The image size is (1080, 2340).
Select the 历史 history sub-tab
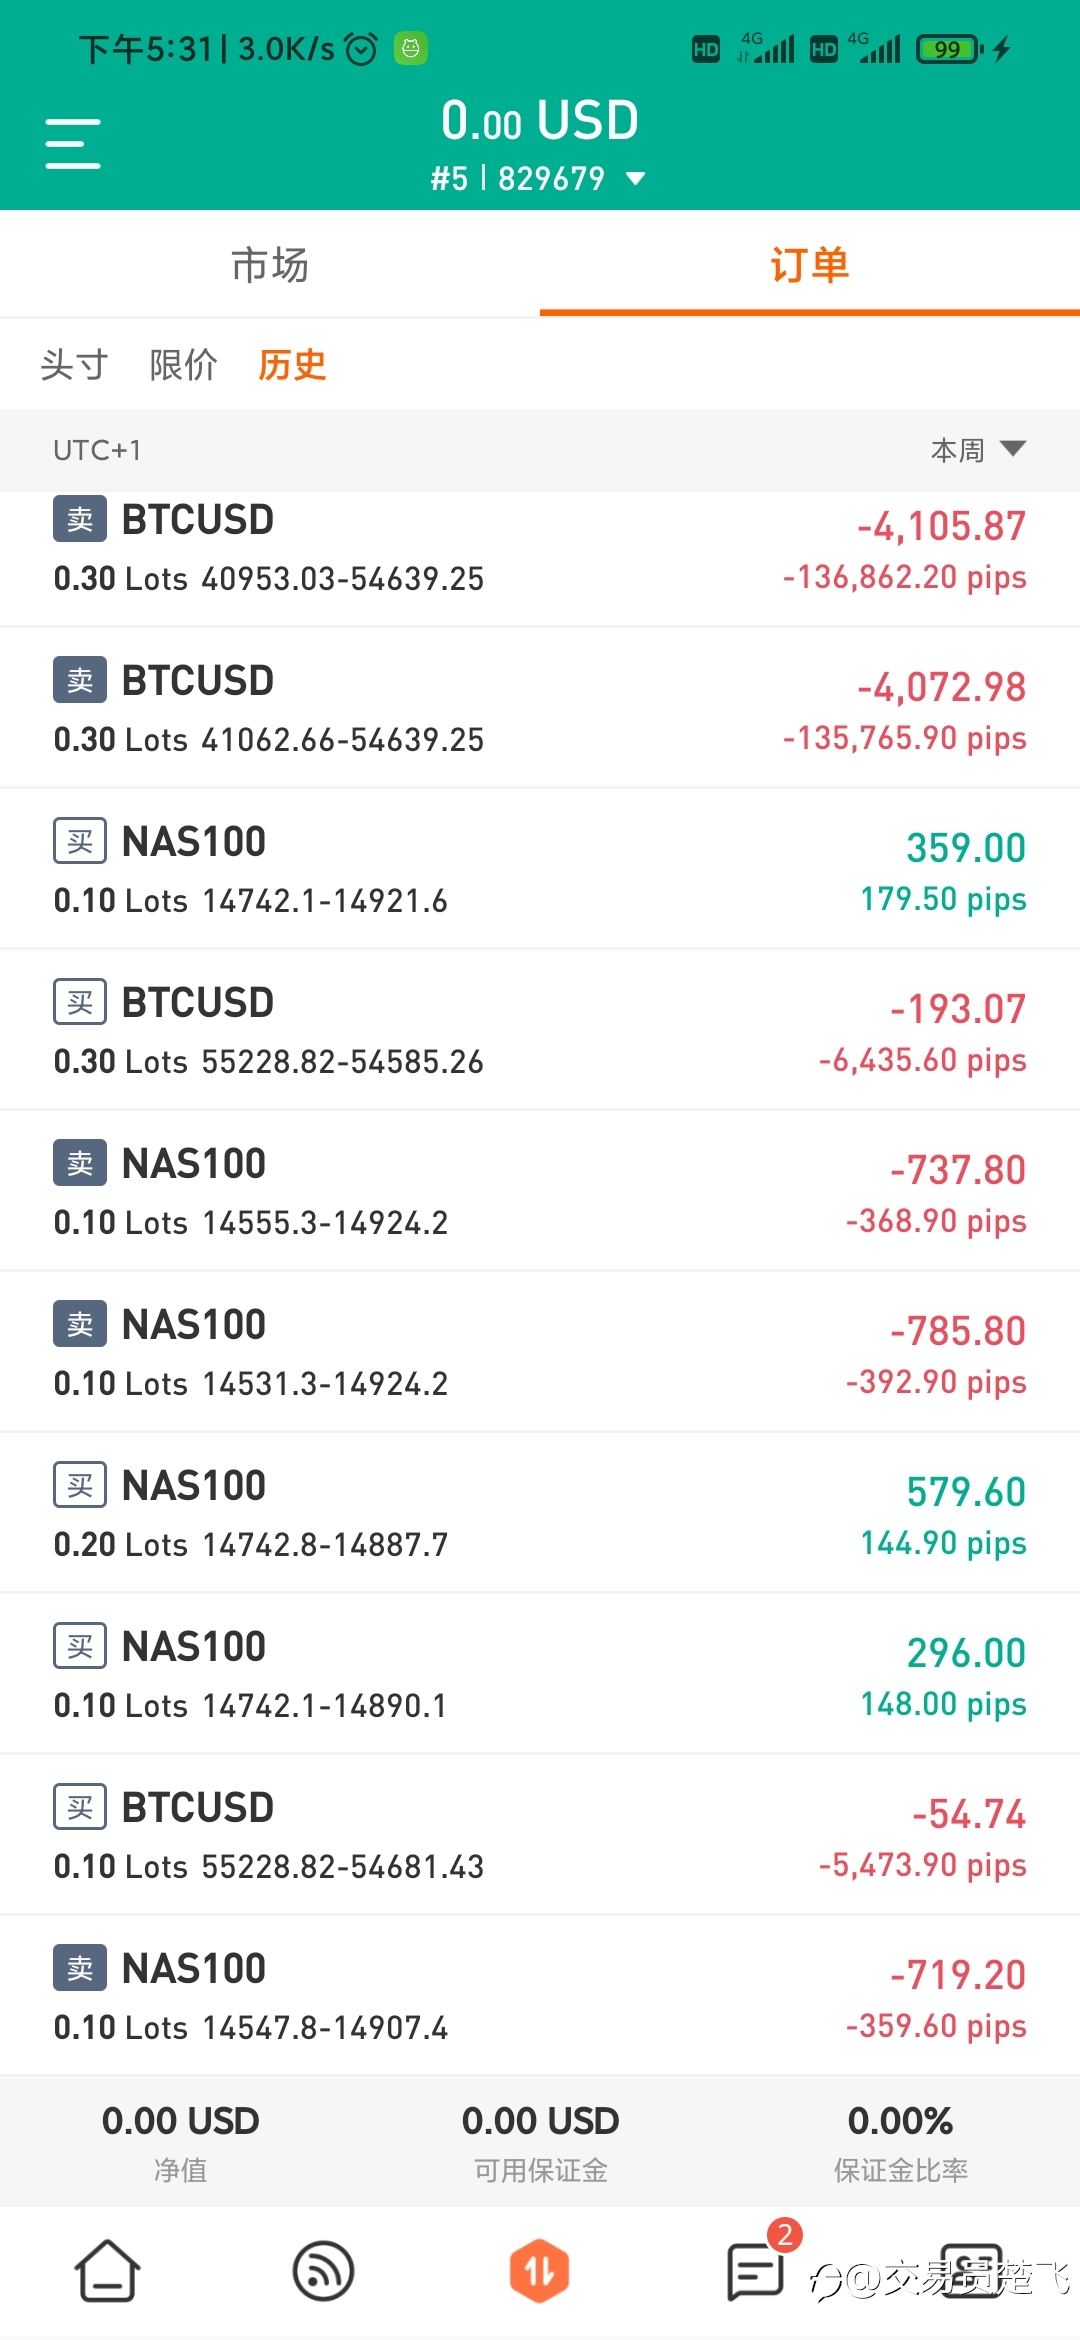point(292,364)
